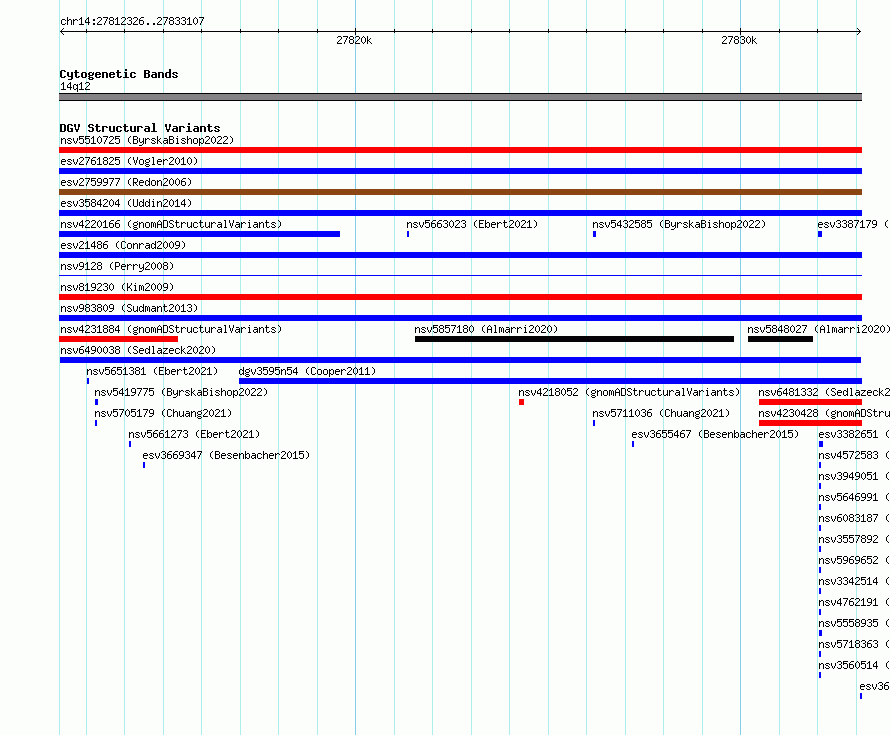Select the nsv5432585 (ByrskaBishop2022) label
Image resolution: width=890 pixels, height=735 pixels.
coord(679,224)
